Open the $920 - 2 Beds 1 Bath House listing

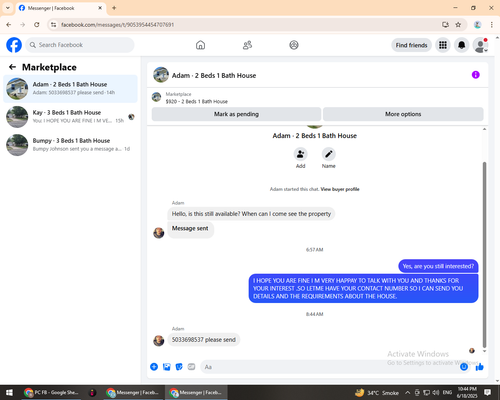point(197,101)
